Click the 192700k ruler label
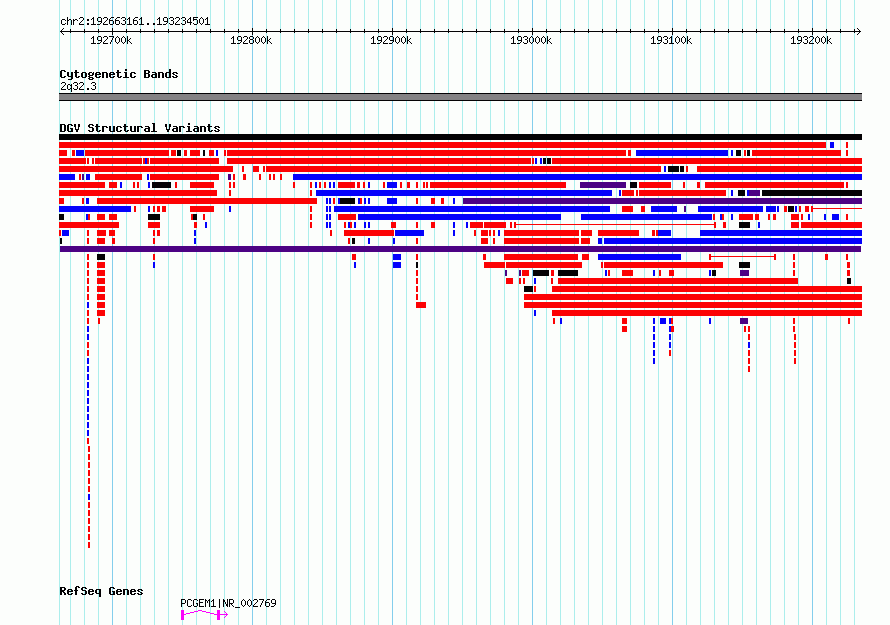The image size is (890, 625). coord(111,40)
